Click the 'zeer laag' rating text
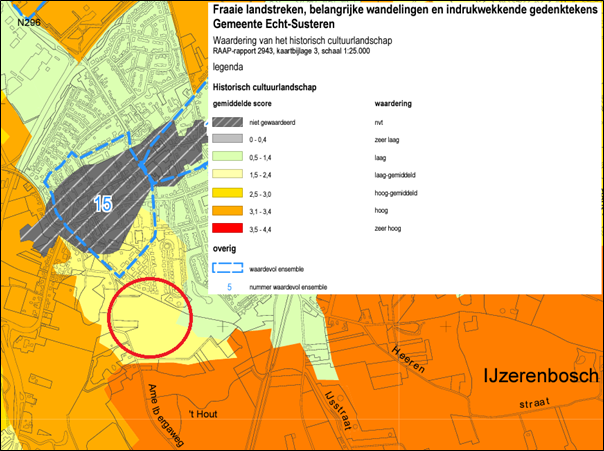Image resolution: width=604 pixels, height=451 pixels. (387, 140)
